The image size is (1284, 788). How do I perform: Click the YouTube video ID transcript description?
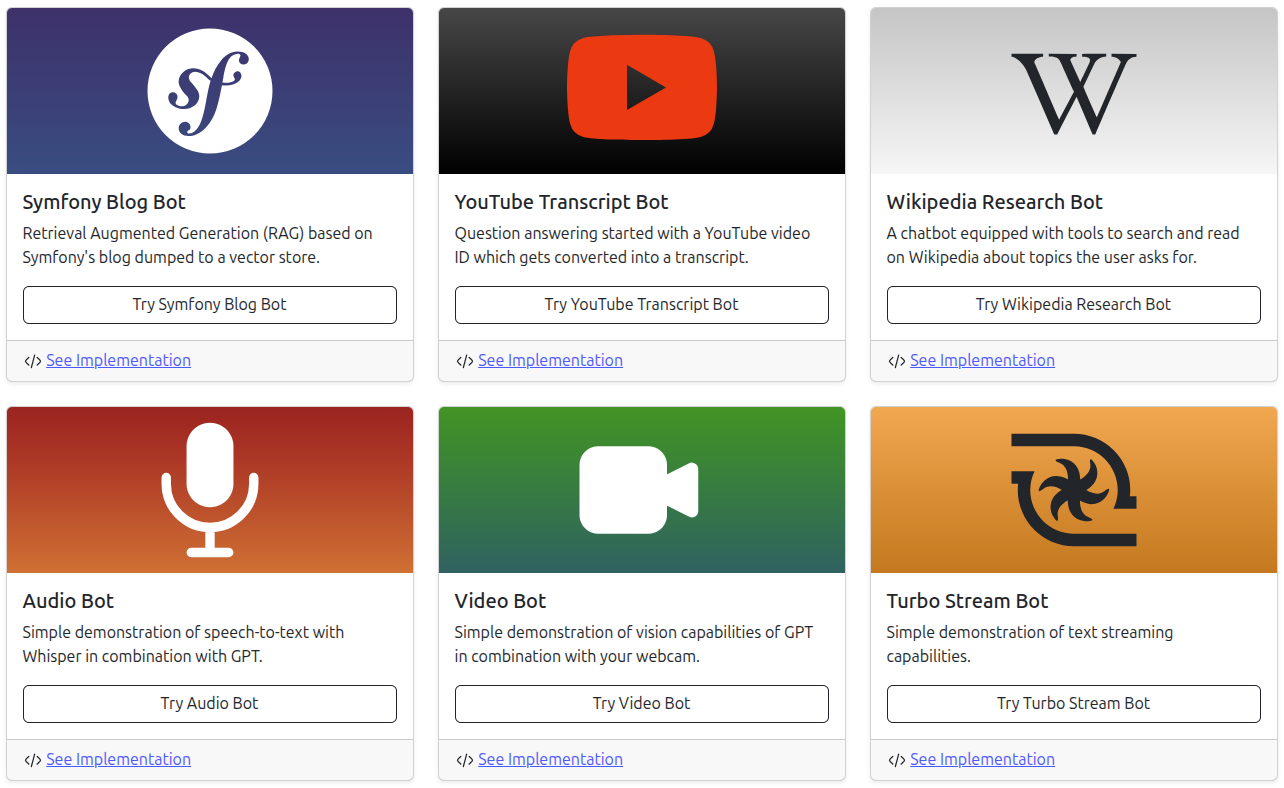[x=632, y=245]
